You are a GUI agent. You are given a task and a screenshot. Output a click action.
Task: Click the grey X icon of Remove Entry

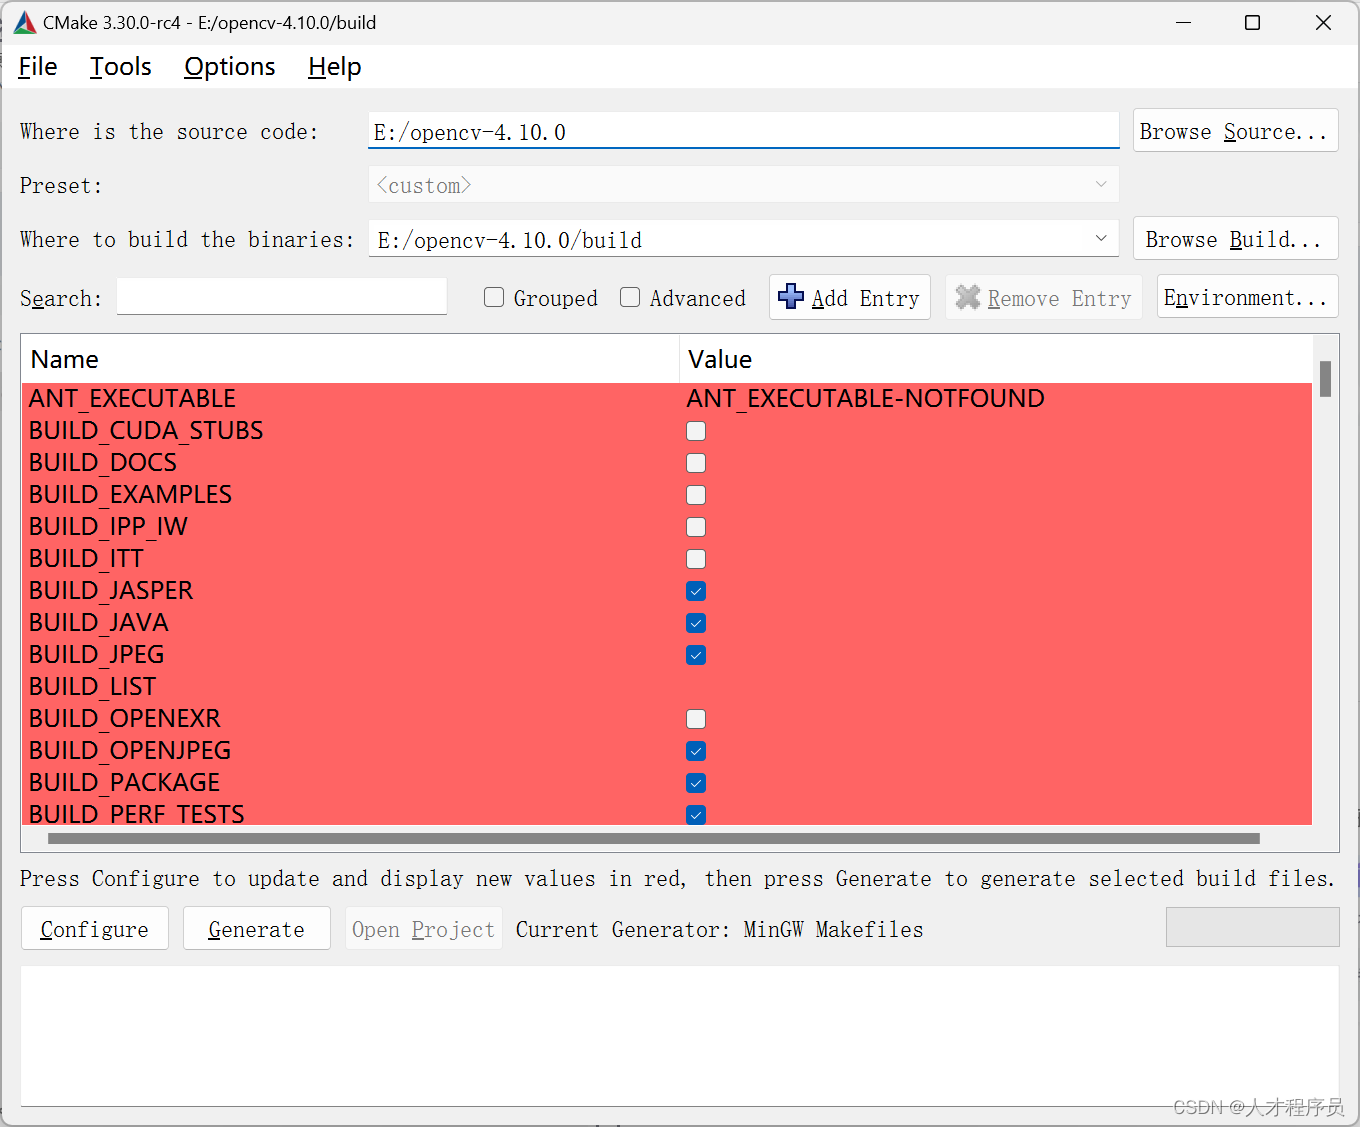click(x=968, y=297)
